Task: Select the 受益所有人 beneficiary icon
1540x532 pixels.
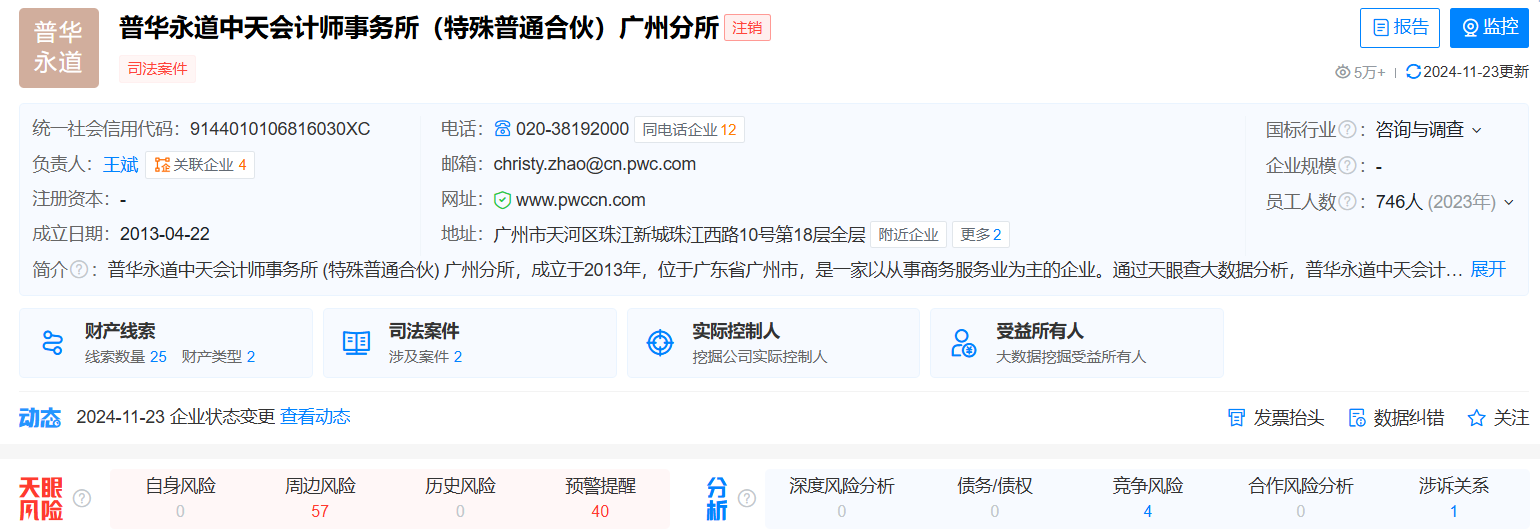Action: pyautogui.click(x=964, y=343)
